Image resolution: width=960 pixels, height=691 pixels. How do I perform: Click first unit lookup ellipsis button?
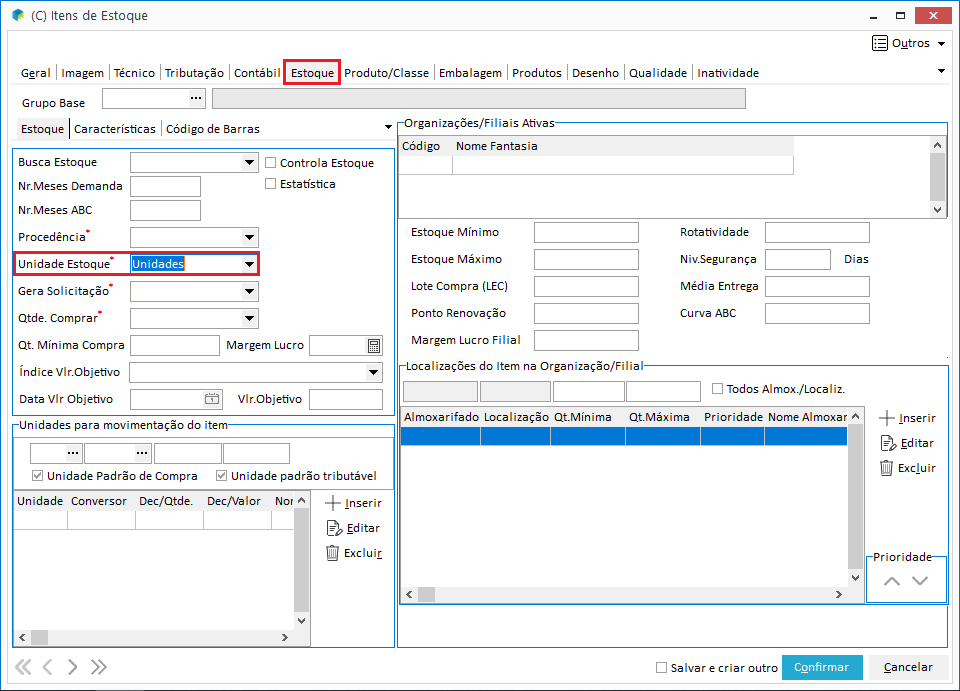[x=73, y=453]
